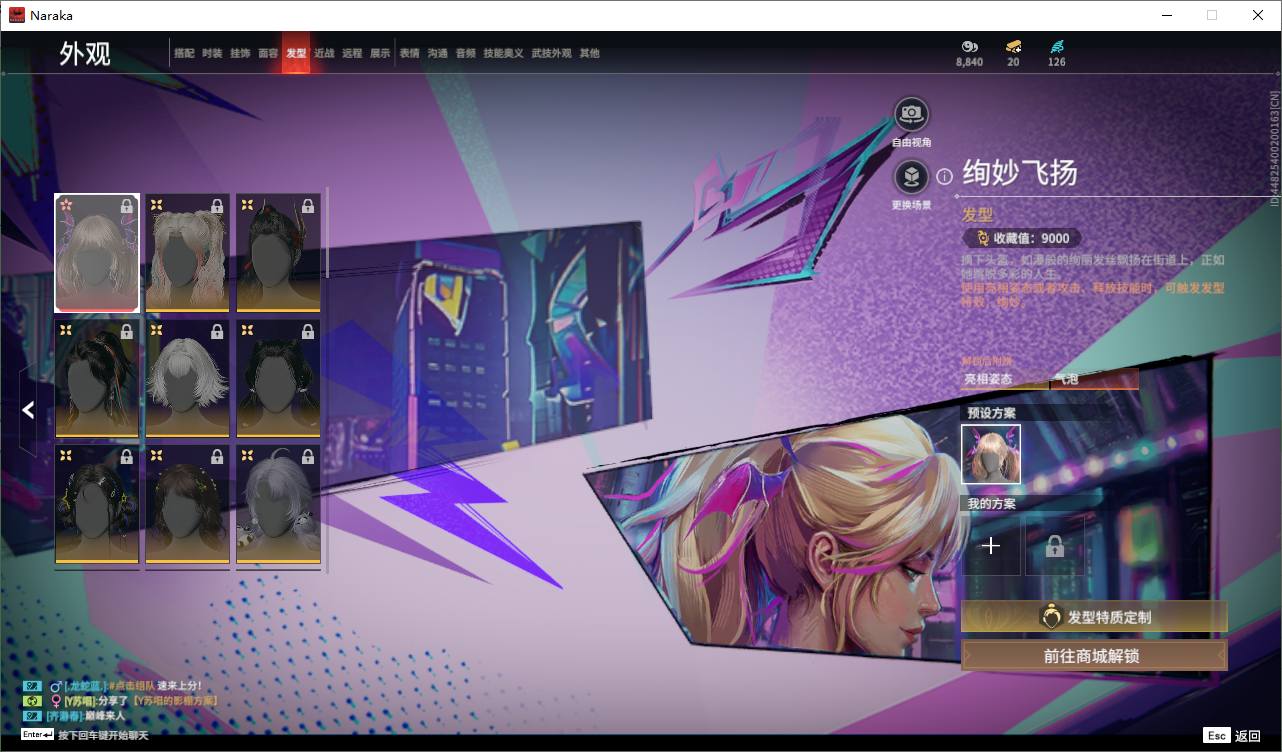
Task: Open the 展示 tab
Action: 380,53
